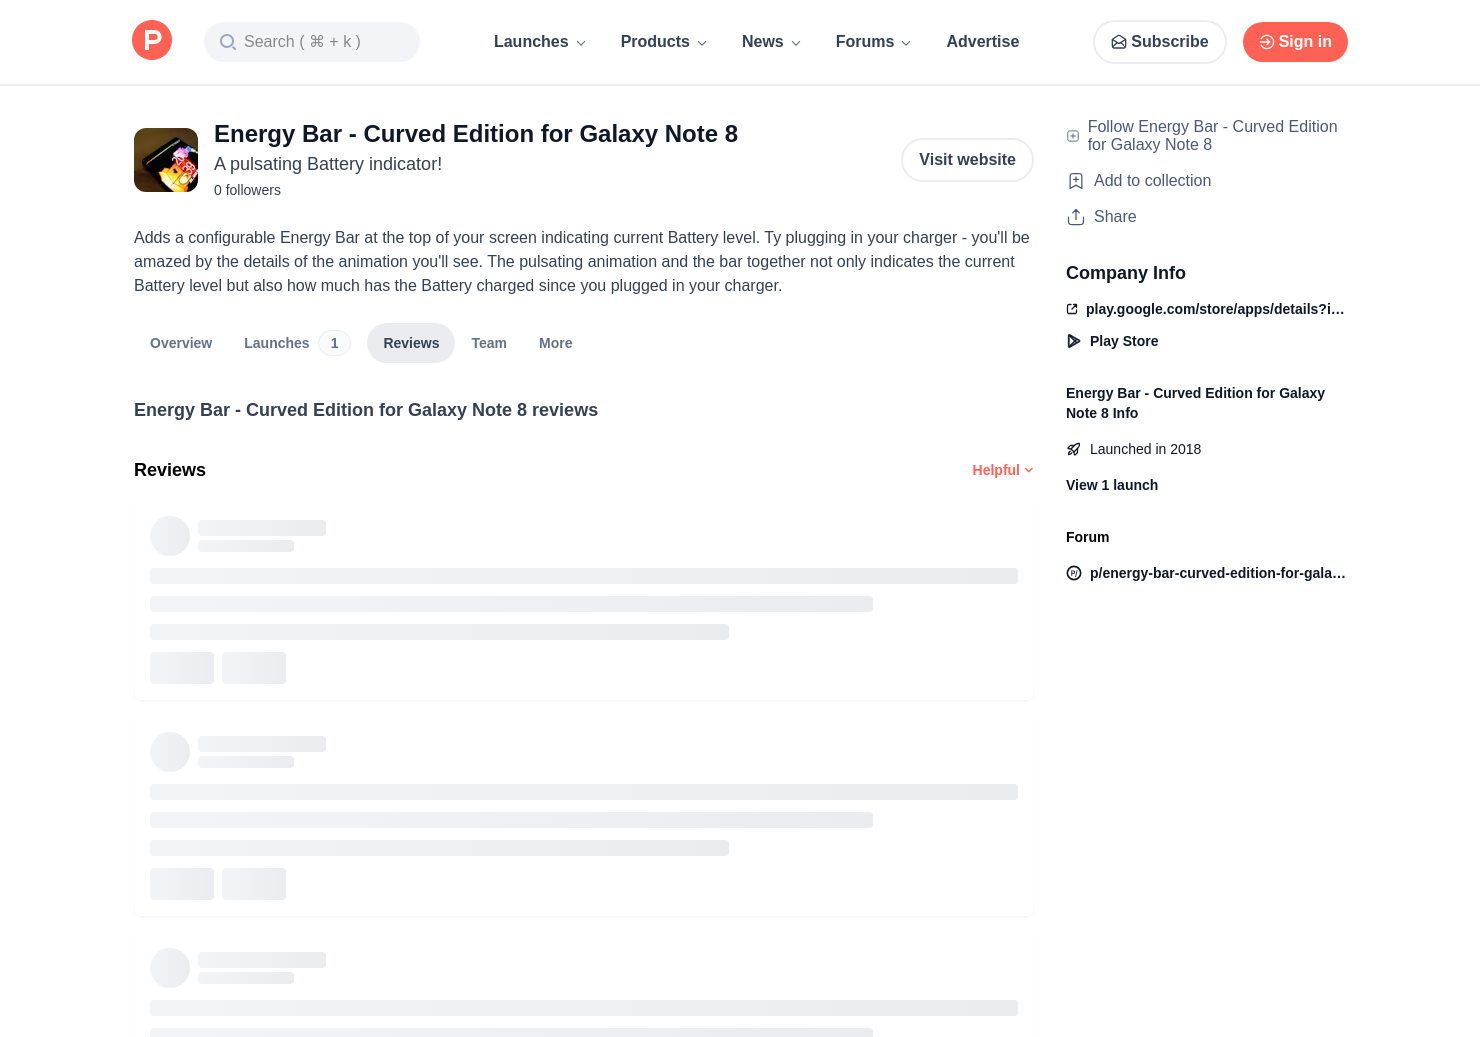Click the Add to collection text
This screenshot has height=1037, width=1480.
coord(1152,181)
